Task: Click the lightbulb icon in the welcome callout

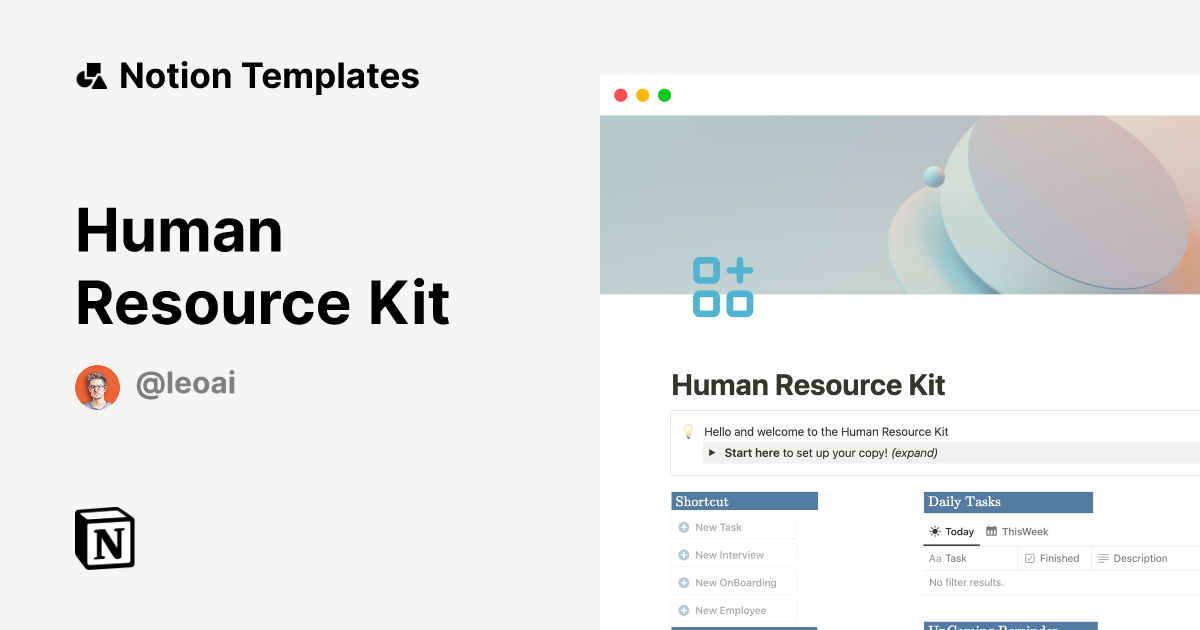Action: click(689, 431)
